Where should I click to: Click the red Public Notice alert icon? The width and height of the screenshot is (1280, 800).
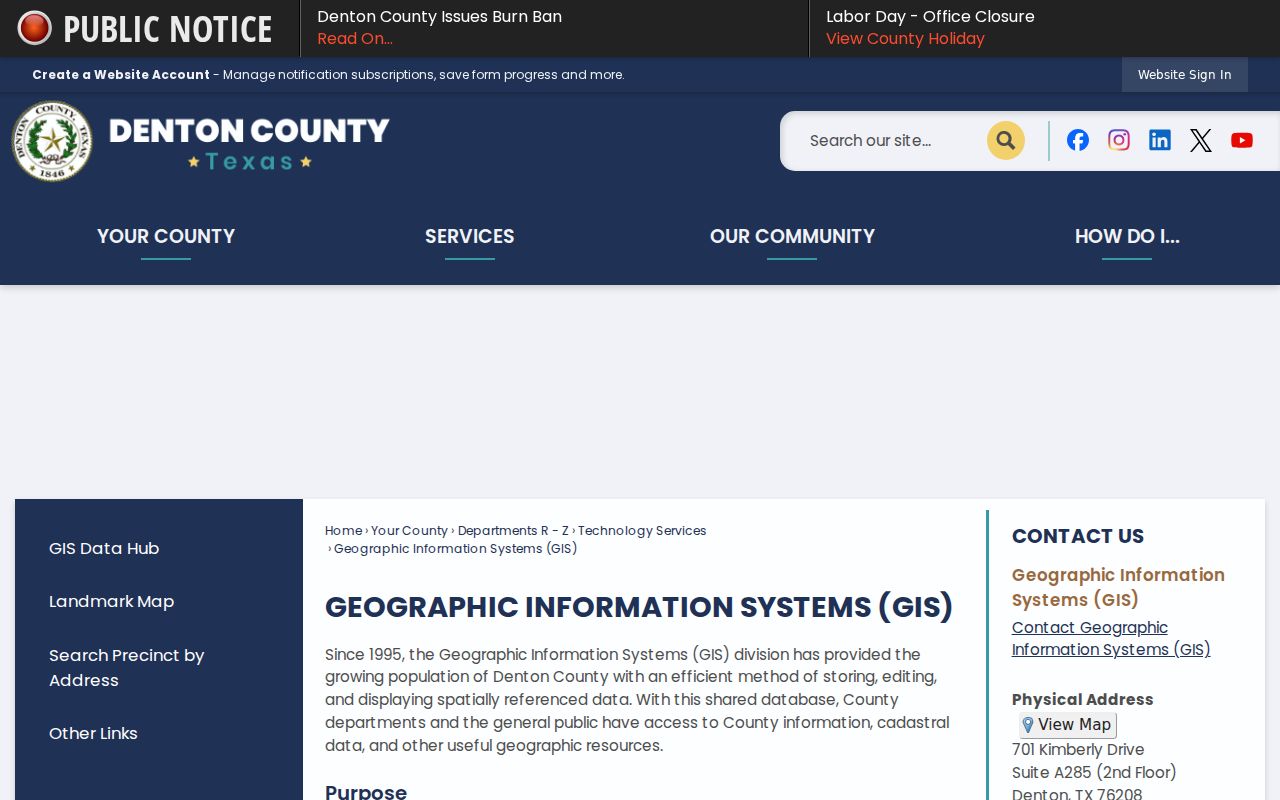coord(34,28)
